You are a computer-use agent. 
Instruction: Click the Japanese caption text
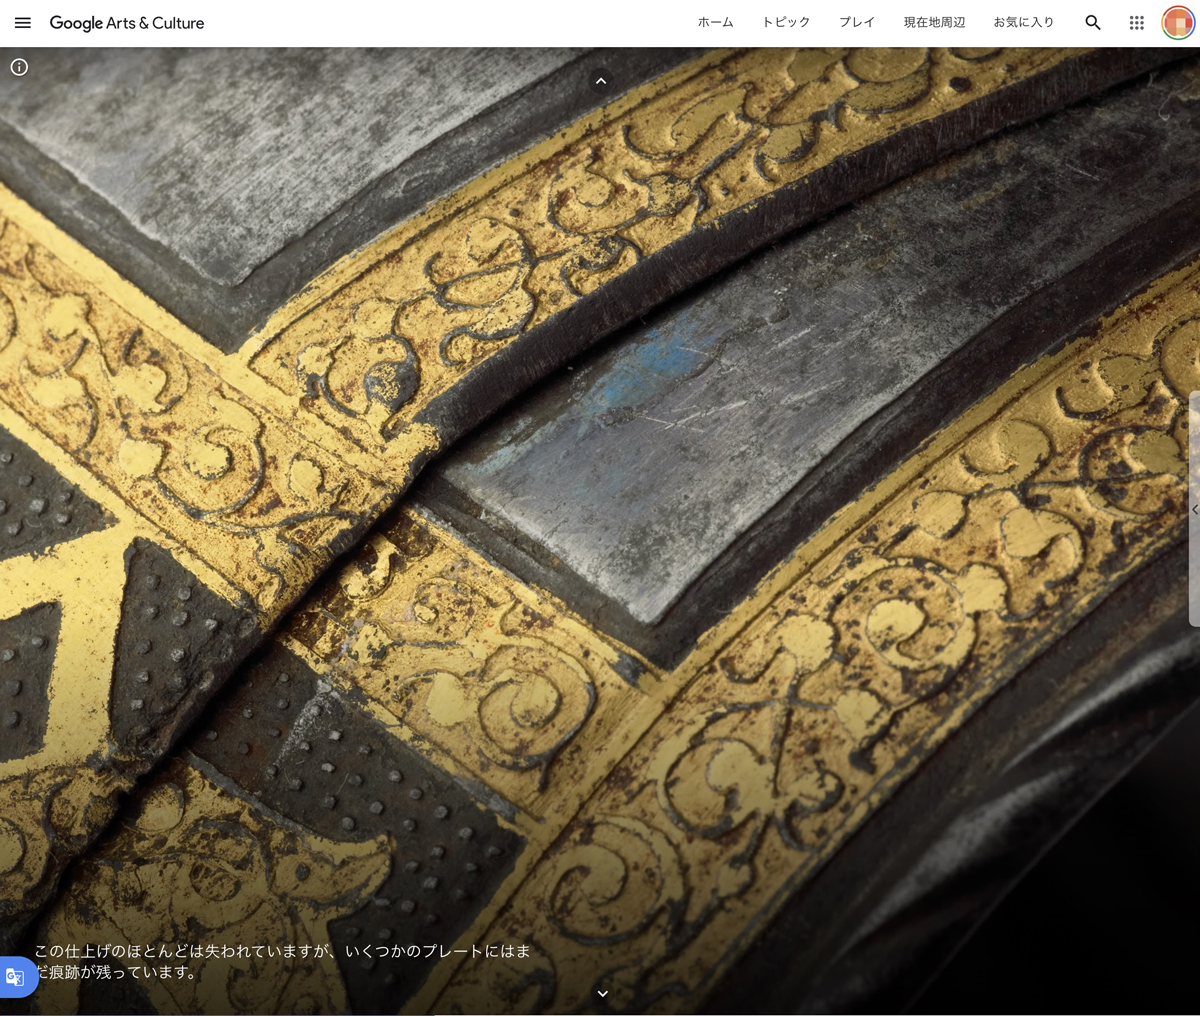click(283, 961)
